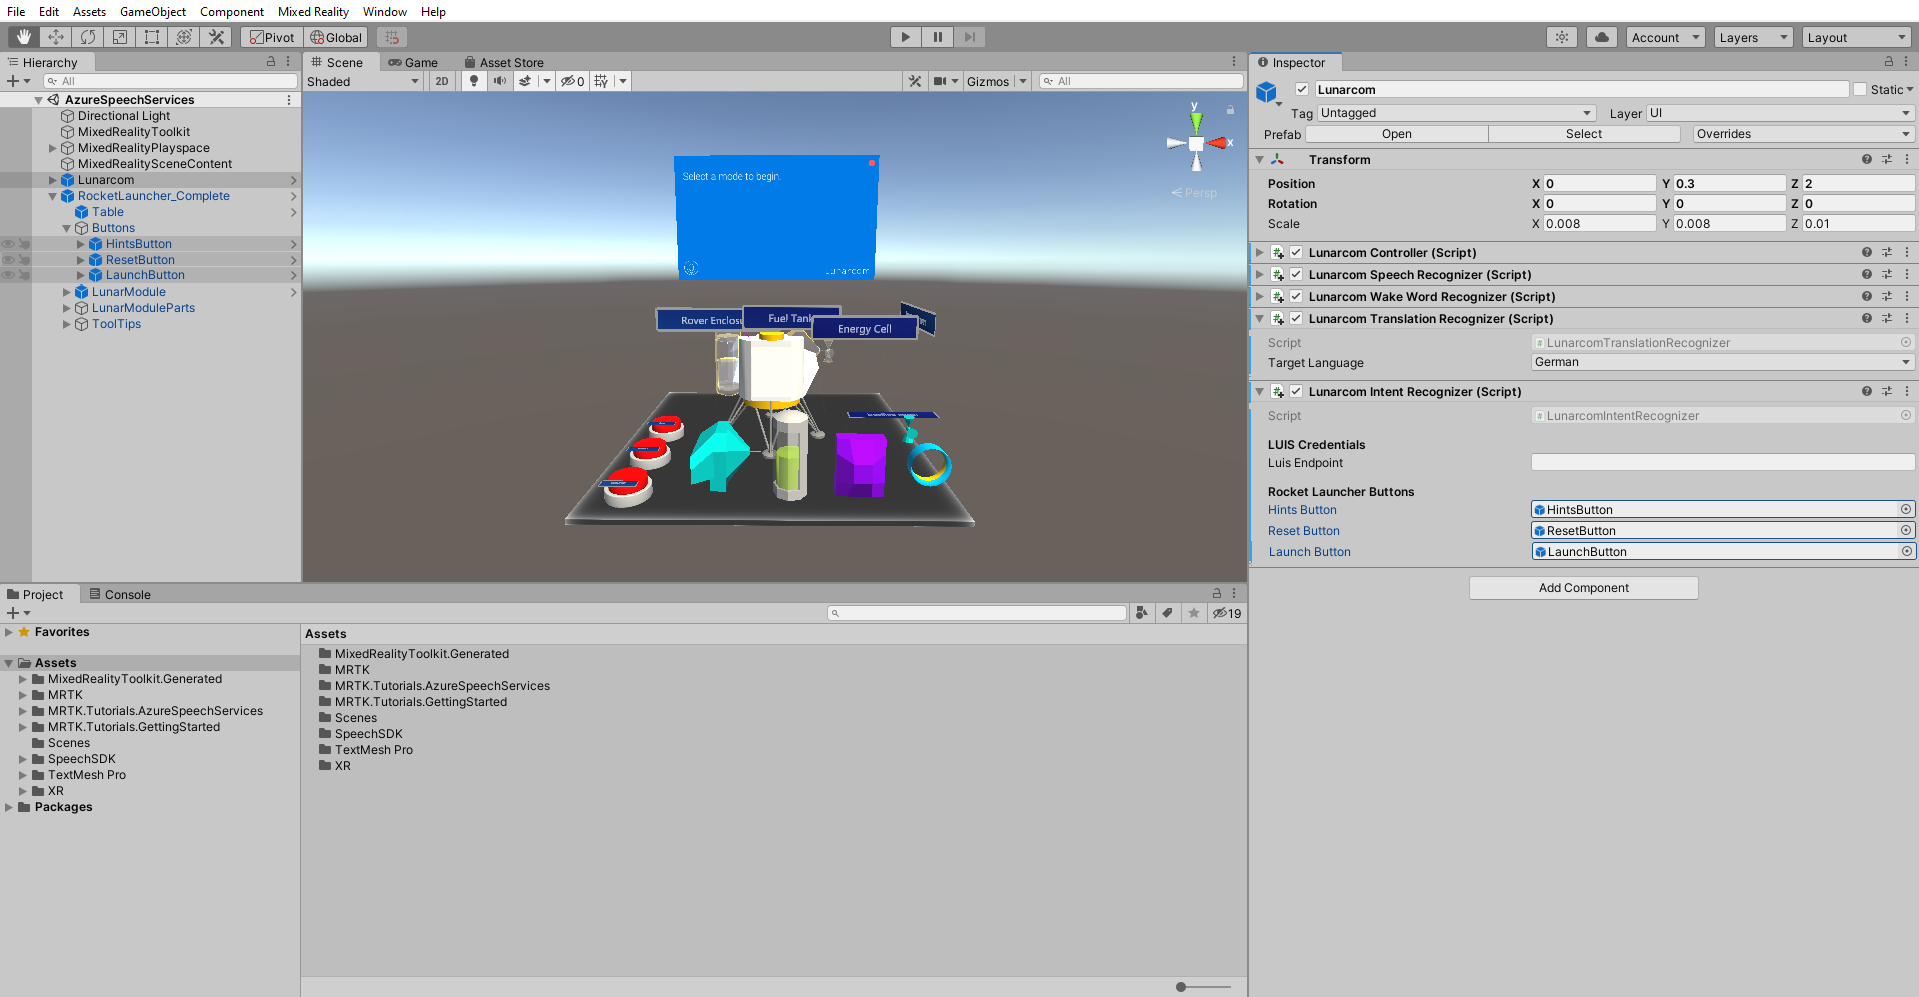The width and height of the screenshot is (1919, 997).
Task: Open the Gizmos dropdown
Action: pyautogui.click(x=996, y=81)
